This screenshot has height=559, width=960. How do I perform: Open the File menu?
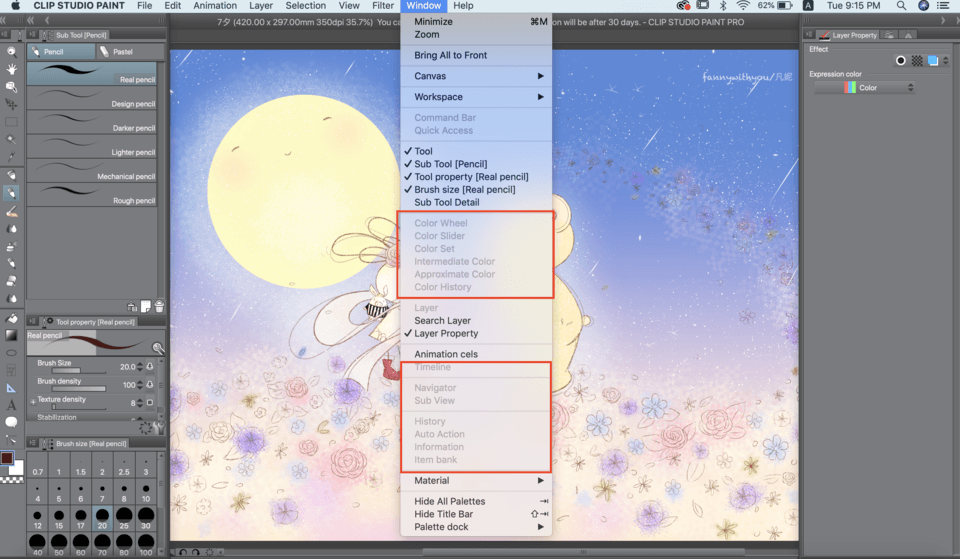[144, 6]
